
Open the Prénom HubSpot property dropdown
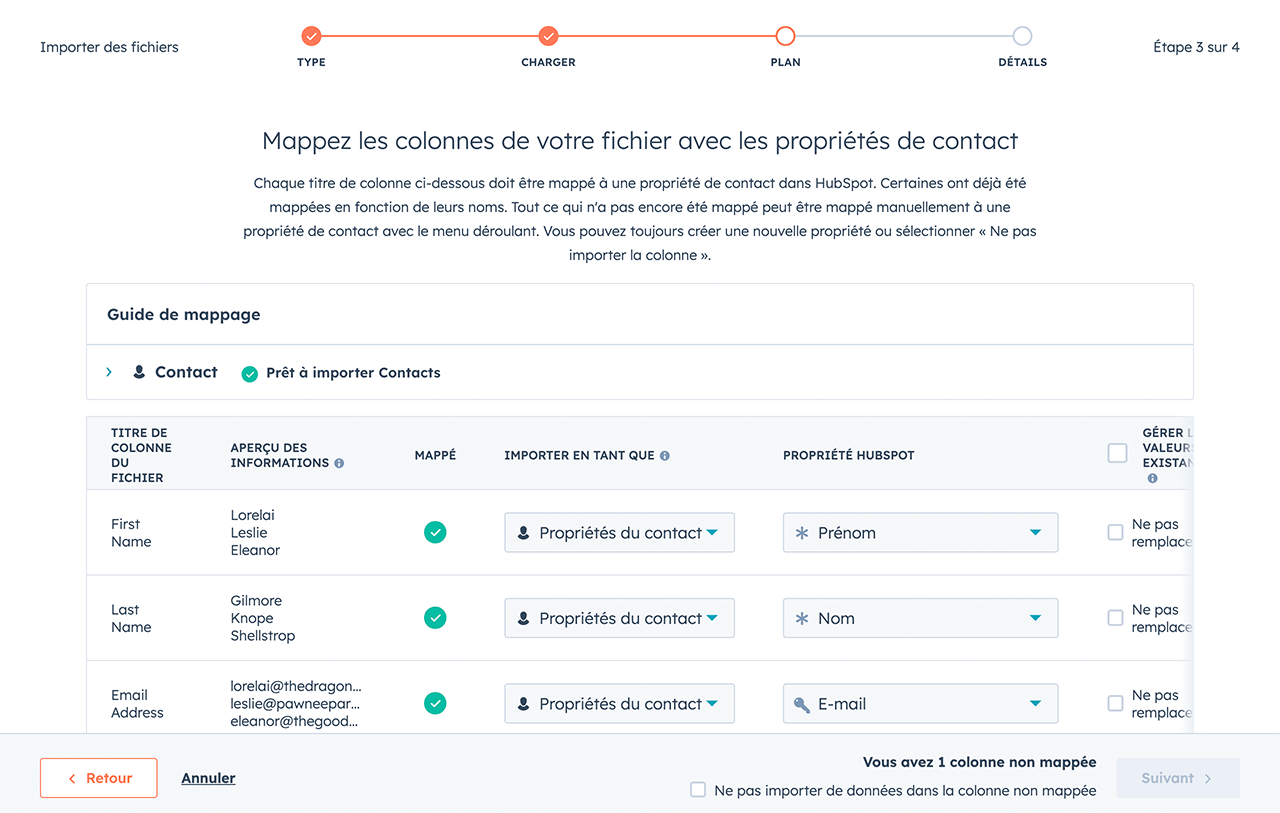coord(920,533)
